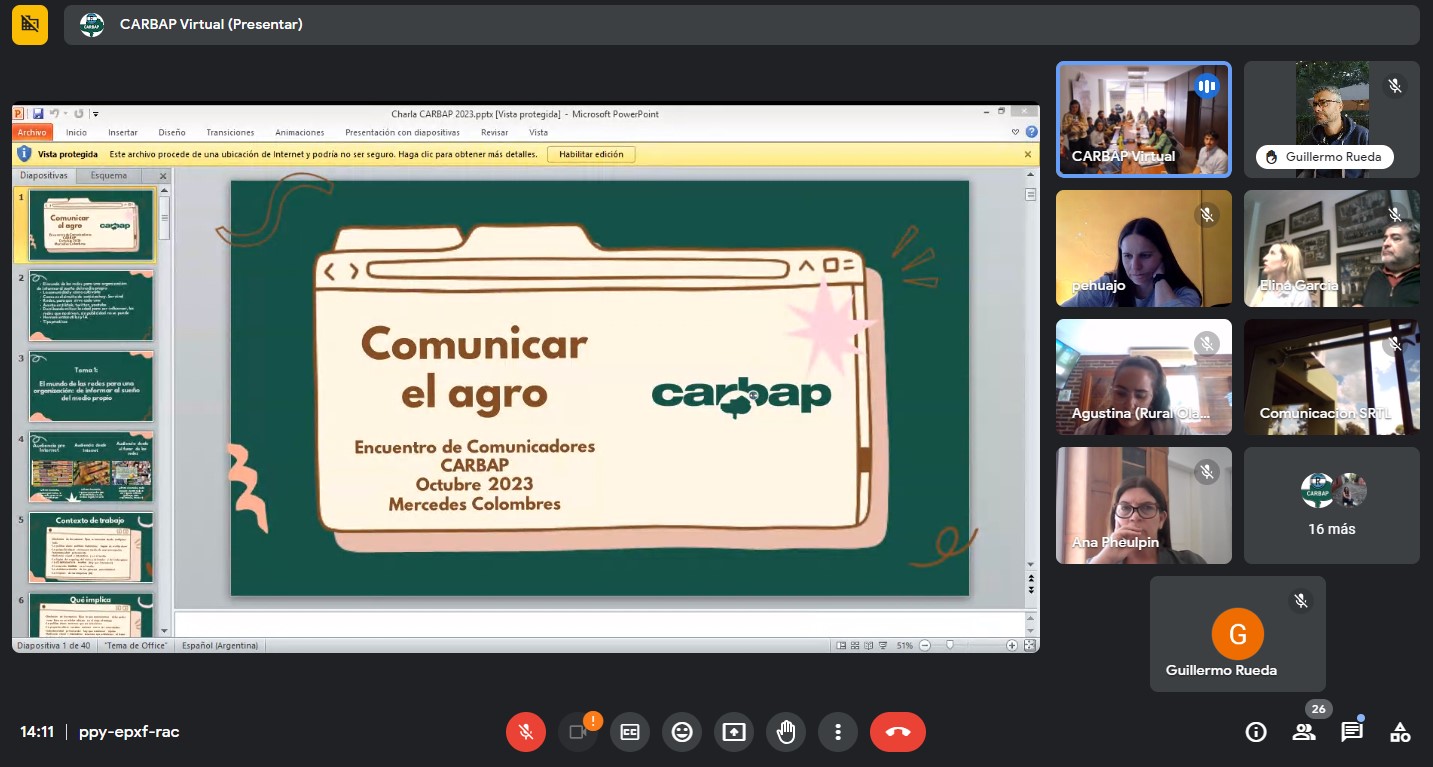Open the Inicio ribbon tab
Viewport: 1433px width, 767px height.
click(76, 132)
